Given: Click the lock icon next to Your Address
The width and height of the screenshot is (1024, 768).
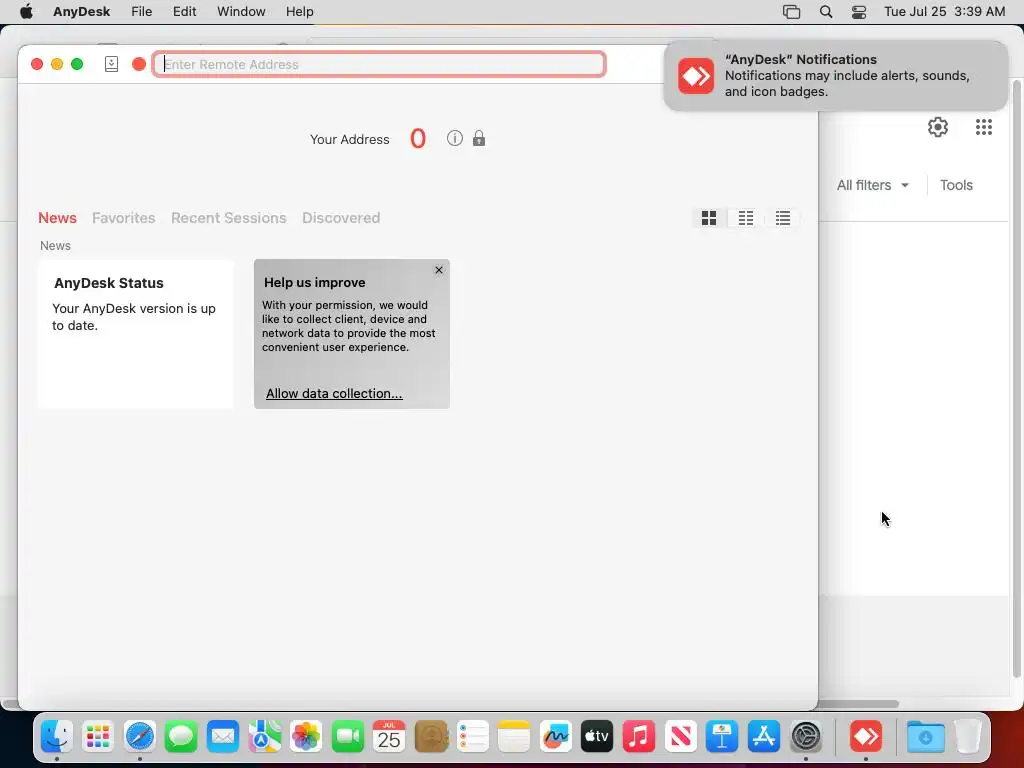Looking at the screenshot, I should 479,138.
